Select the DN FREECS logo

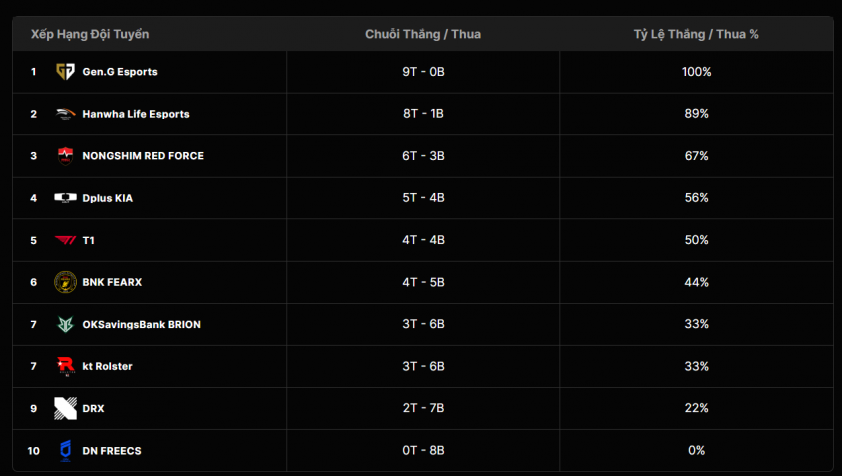66,451
